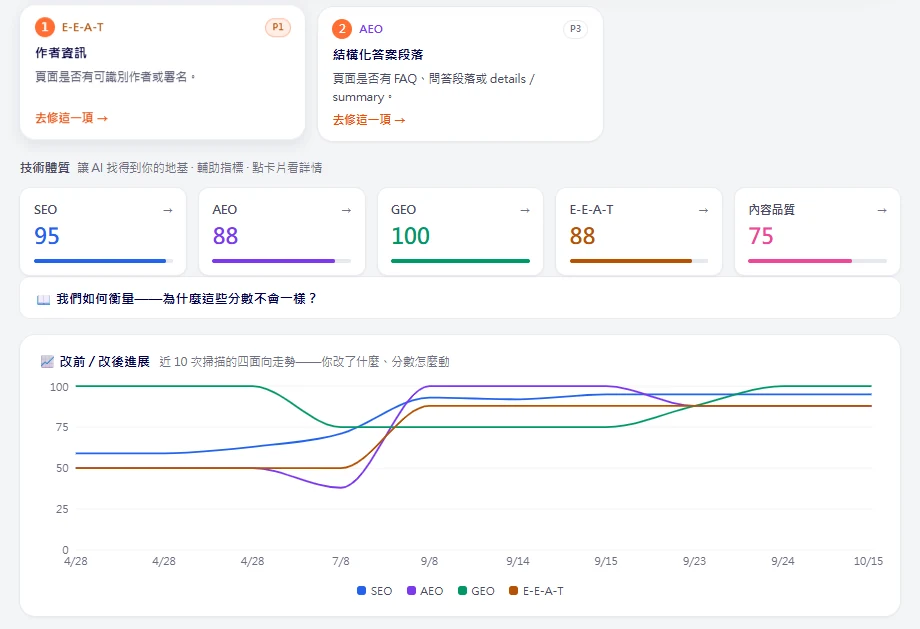The height and width of the screenshot is (629, 920).
Task: Toggle GEO series in chart legend
Action: [476, 591]
